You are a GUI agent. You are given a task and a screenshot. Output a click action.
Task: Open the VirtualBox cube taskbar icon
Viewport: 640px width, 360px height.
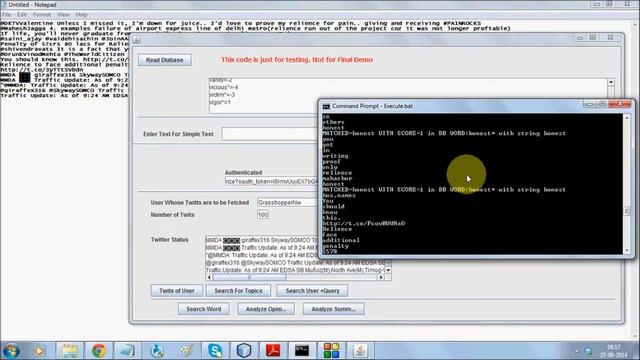click(244, 351)
